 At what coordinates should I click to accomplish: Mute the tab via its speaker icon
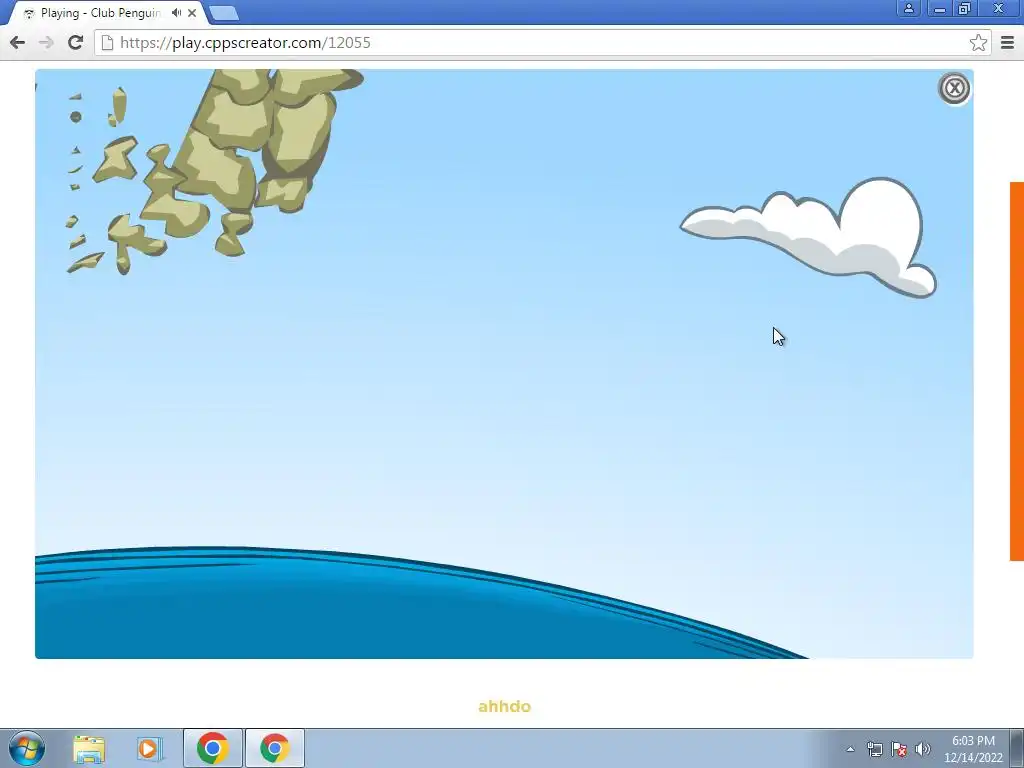pos(176,12)
